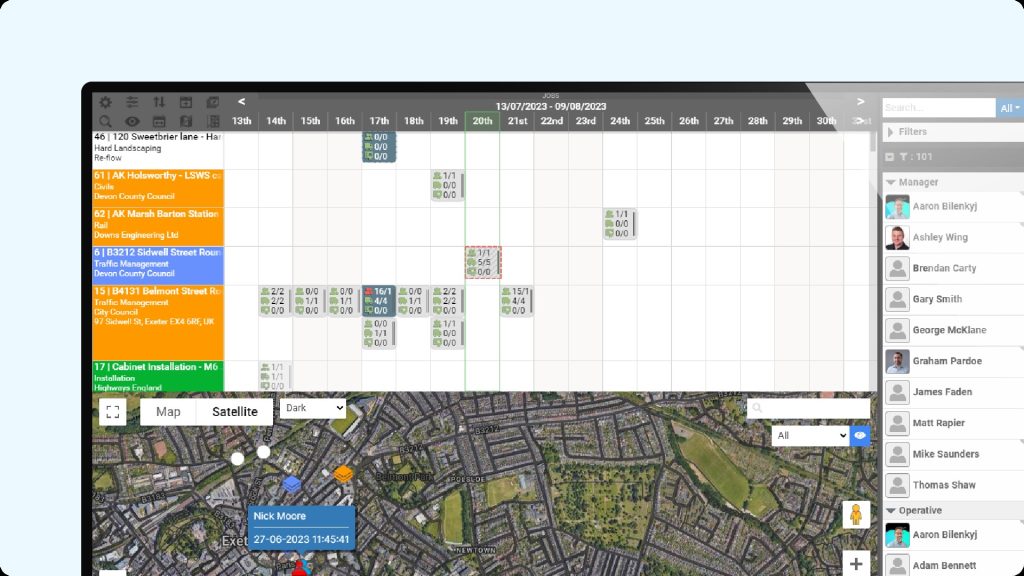Switch to the Satellite map tab
Viewport: 1024px width, 576px height.
coord(235,411)
